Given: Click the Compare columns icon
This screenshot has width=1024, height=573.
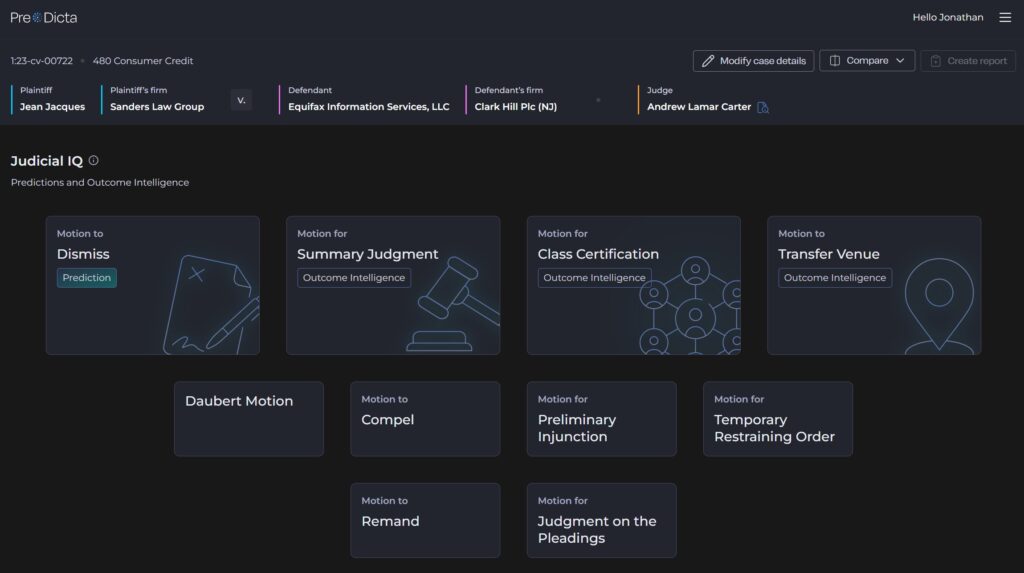Looking at the screenshot, I should point(835,61).
